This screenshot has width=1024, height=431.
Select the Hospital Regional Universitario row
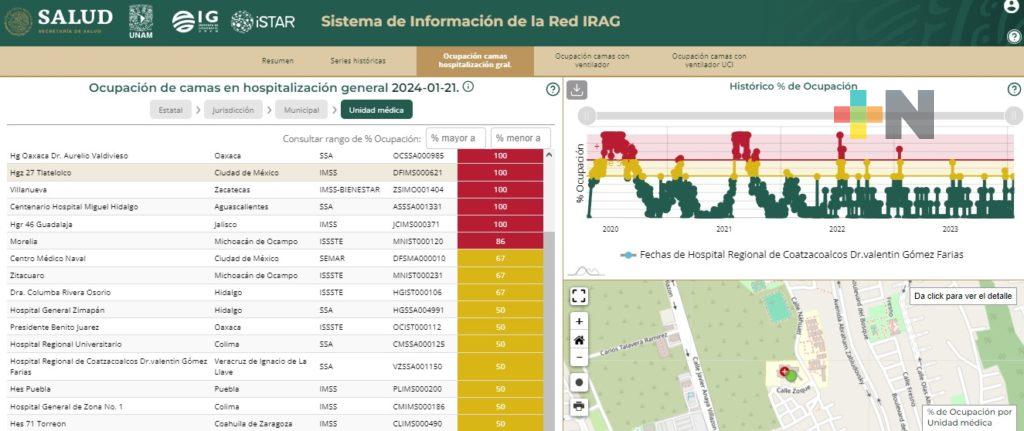coord(276,344)
